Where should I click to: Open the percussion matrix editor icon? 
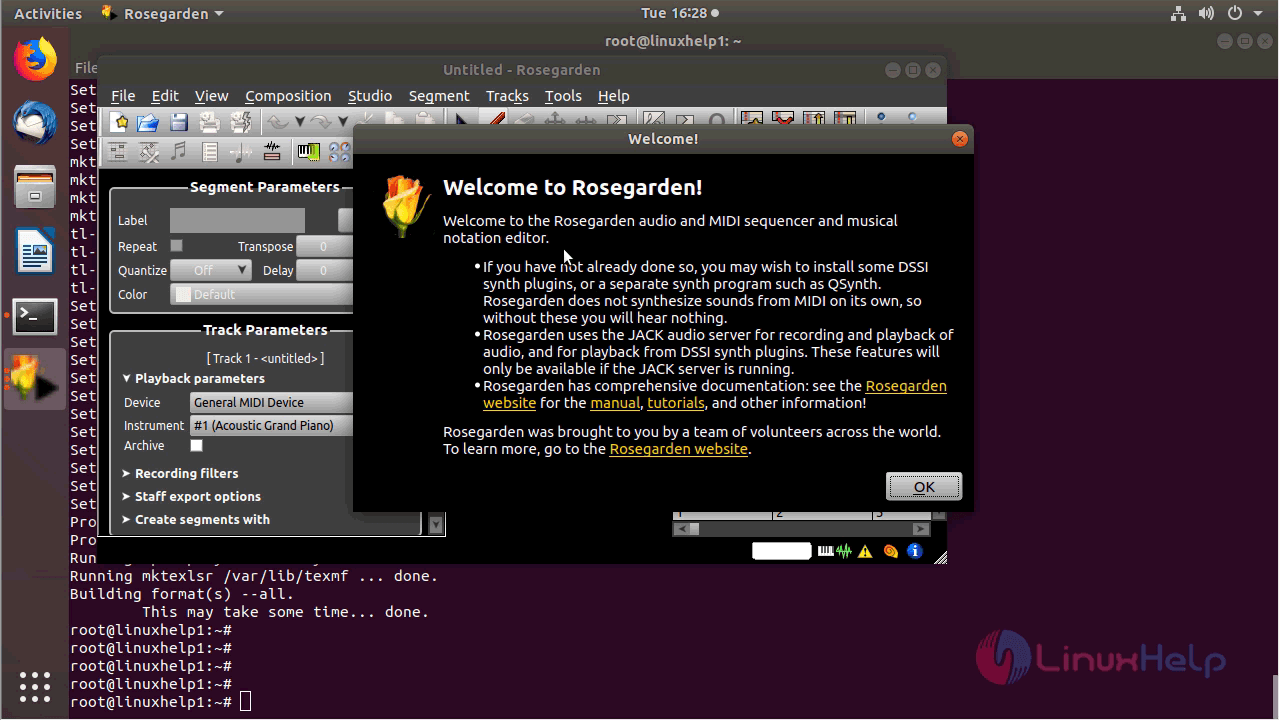148,152
